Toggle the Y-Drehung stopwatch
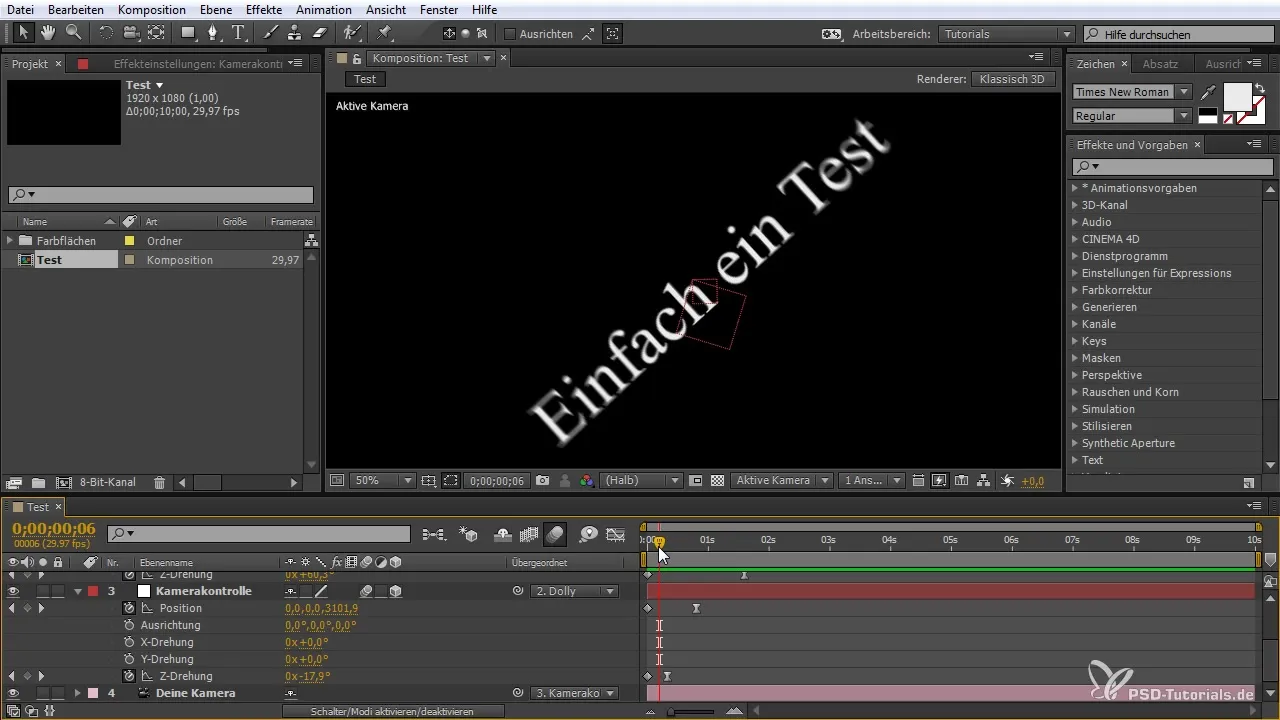 click(x=129, y=659)
